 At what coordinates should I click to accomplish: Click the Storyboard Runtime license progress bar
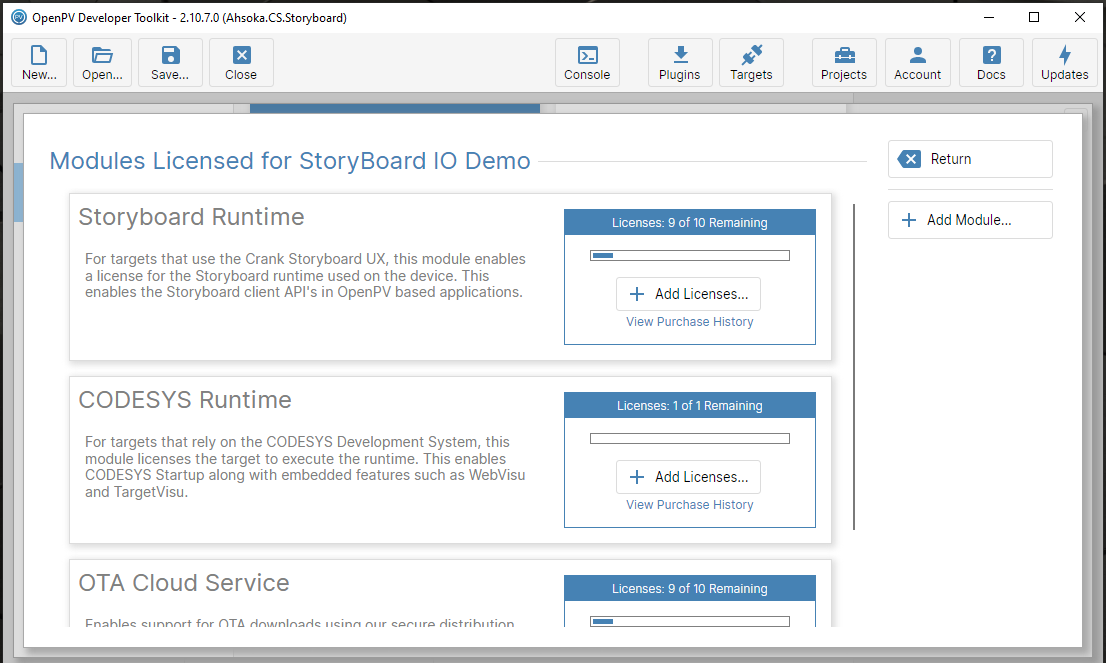[690, 255]
